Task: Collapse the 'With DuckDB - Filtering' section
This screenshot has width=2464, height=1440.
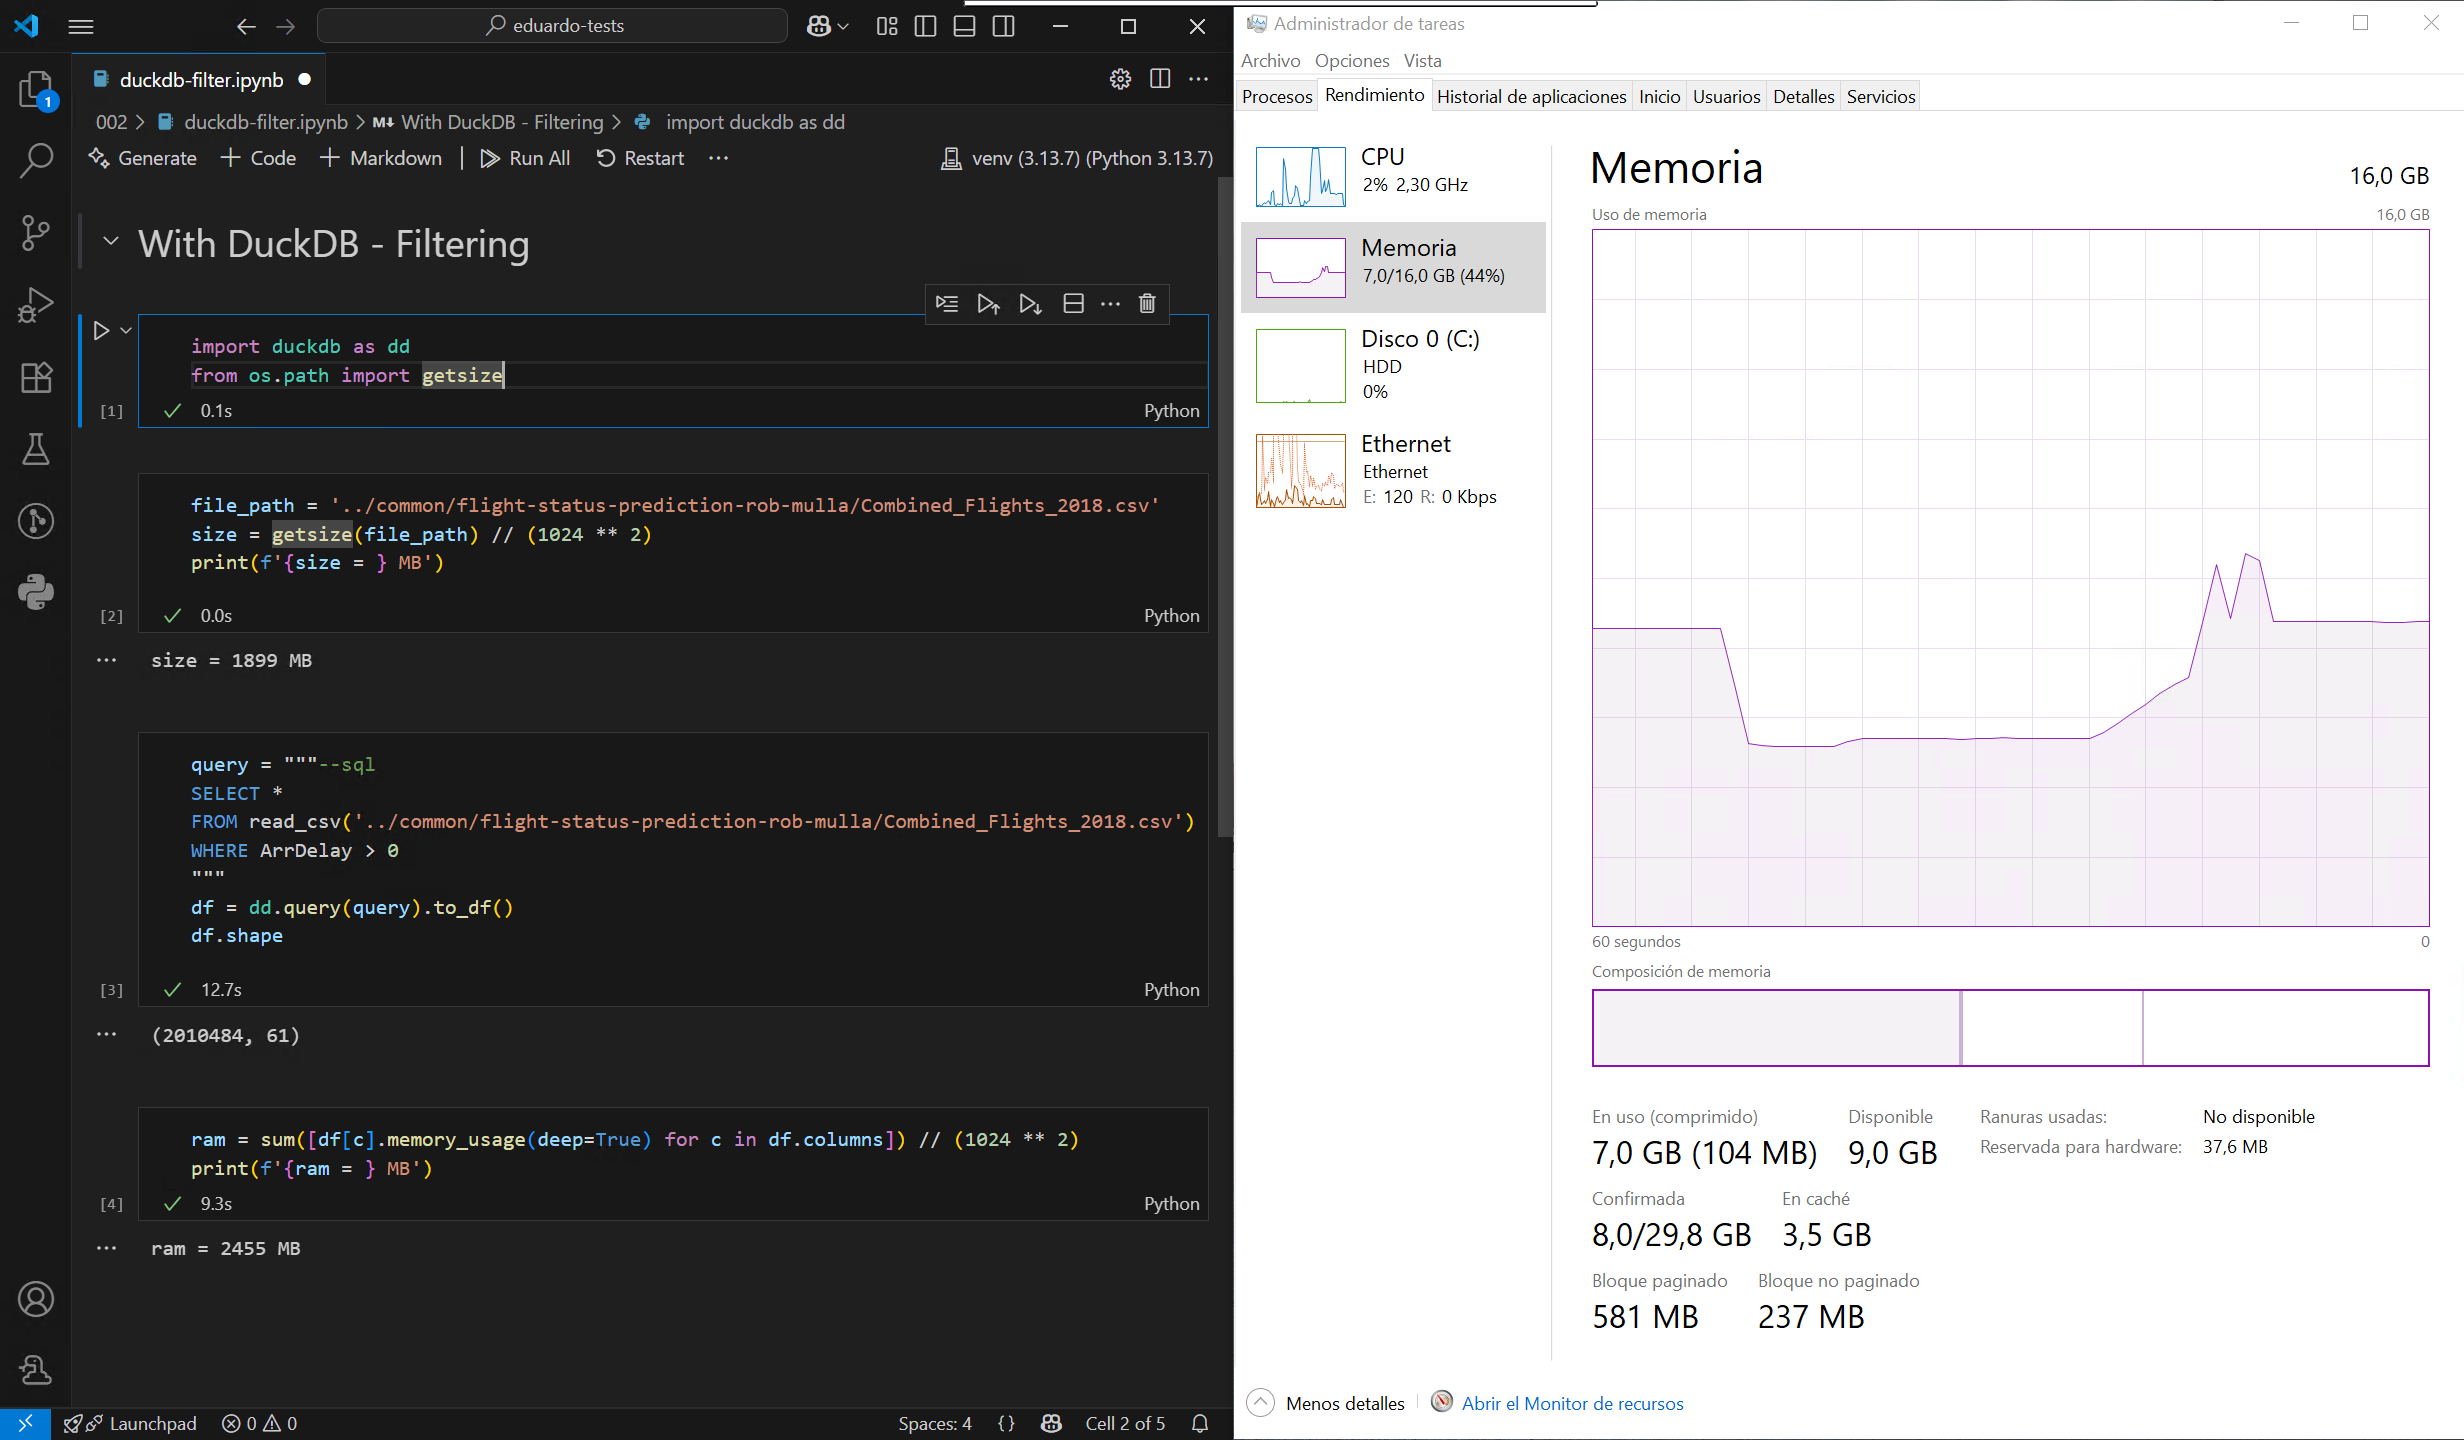Action: click(x=110, y=242)
